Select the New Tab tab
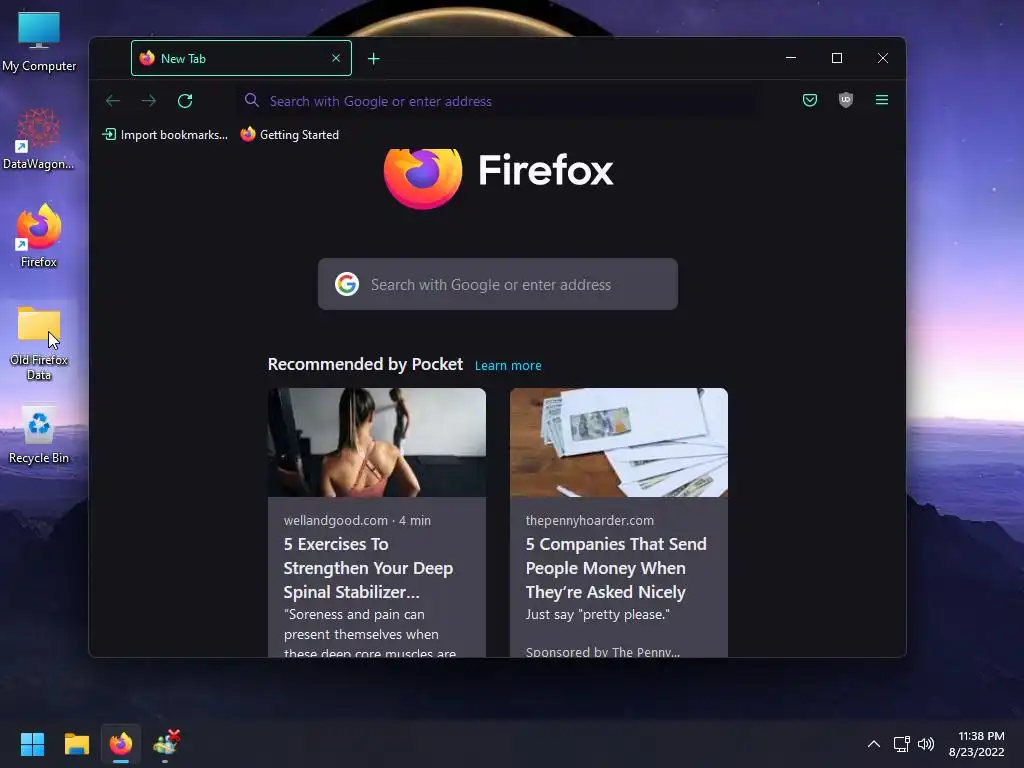The width and height of the screenshot is (1024, 768). (x=241, y=58)
